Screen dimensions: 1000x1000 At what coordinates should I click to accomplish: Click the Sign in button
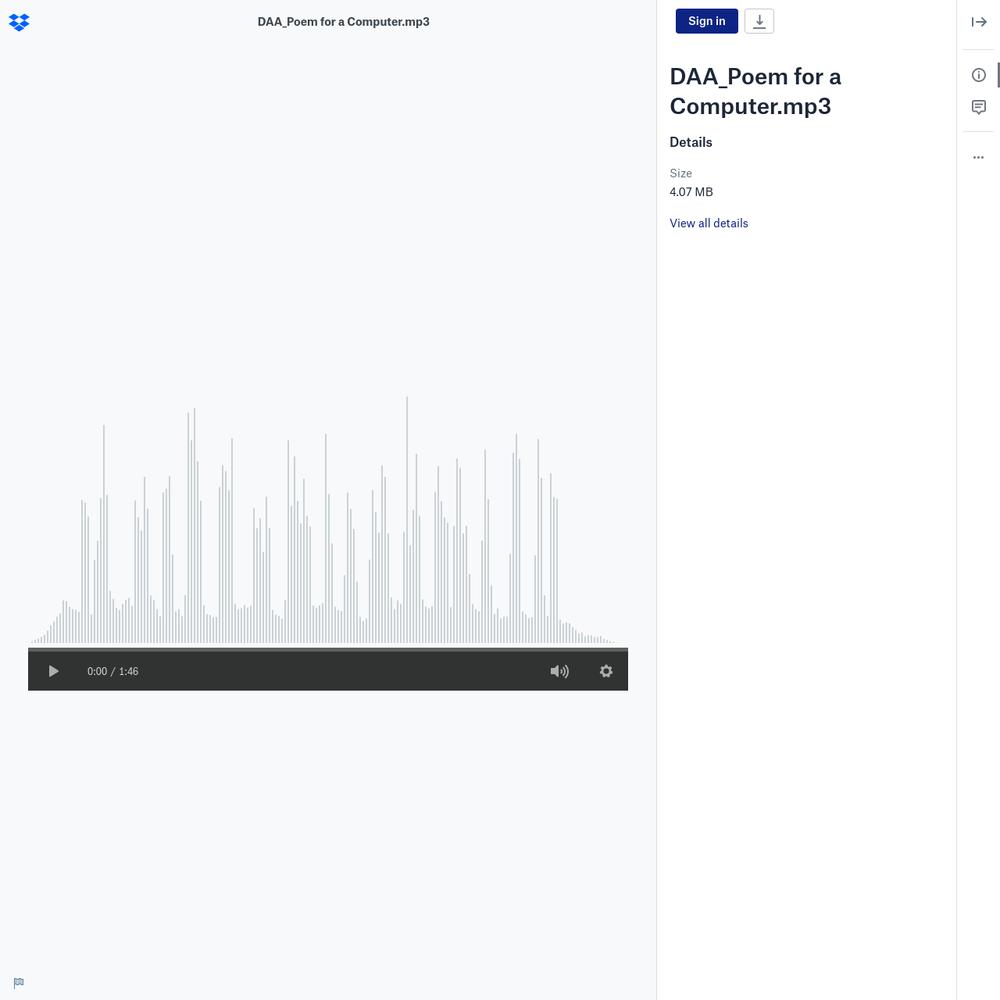(707, 21)
